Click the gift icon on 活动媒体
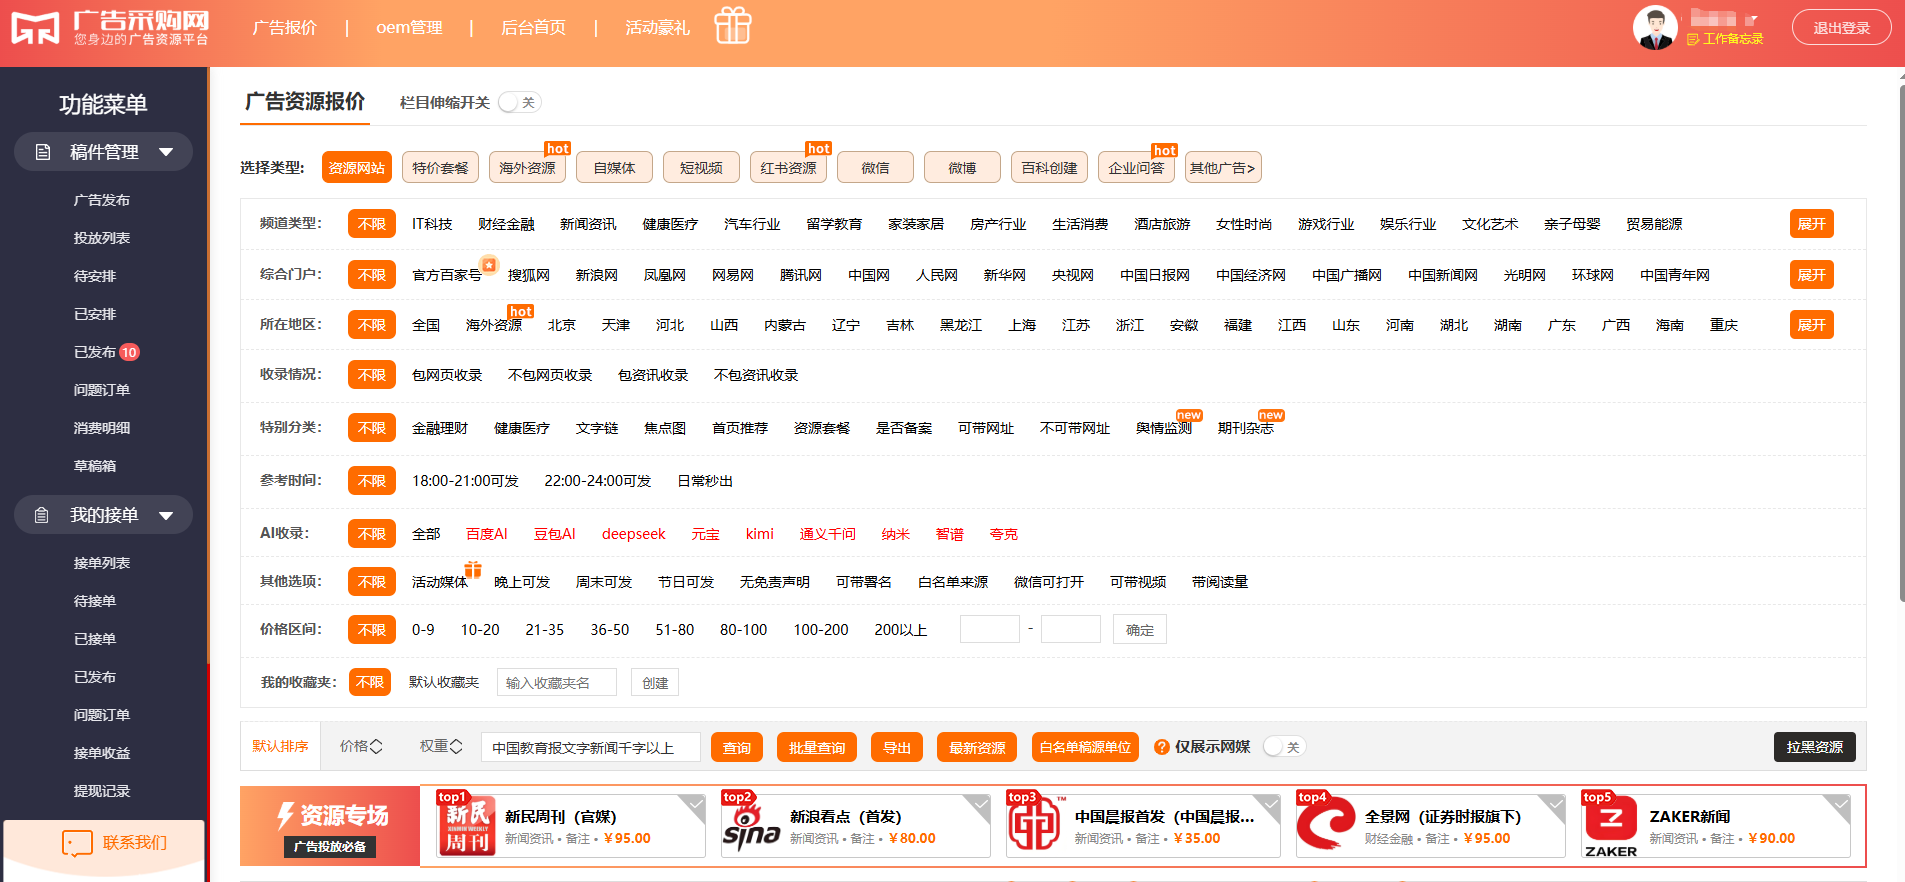Viewport: 1905px width, 882px height. tap(473, 569)
